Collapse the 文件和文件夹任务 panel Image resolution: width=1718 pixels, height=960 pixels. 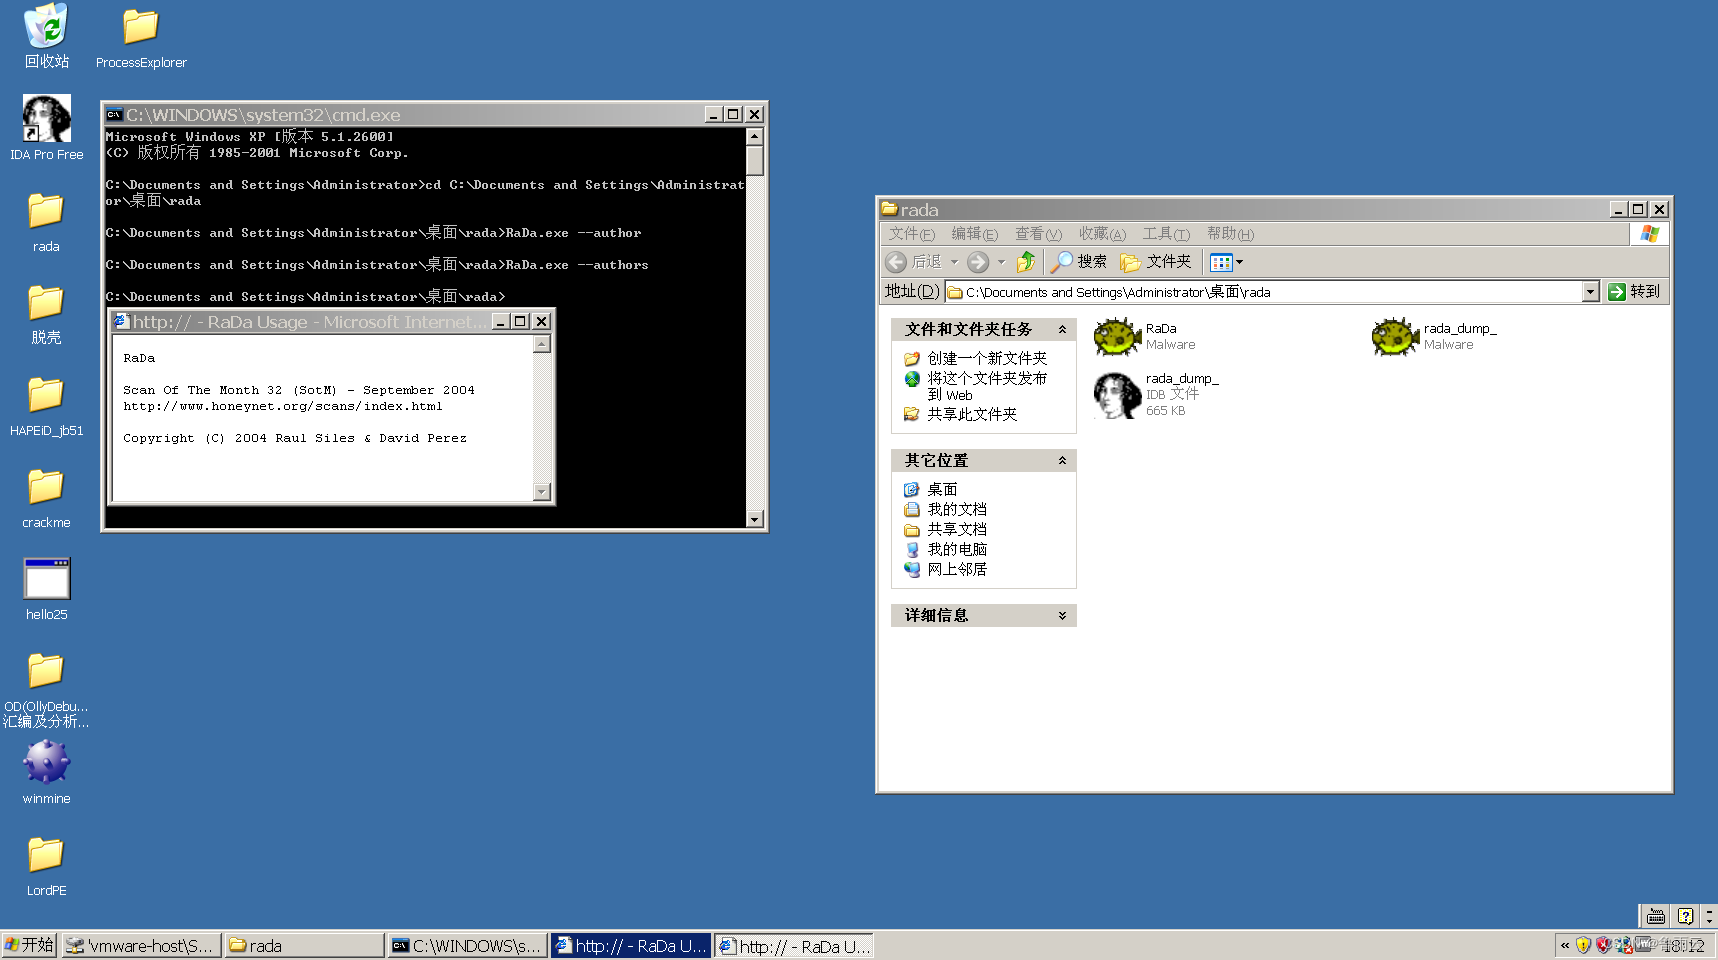coord(1062,329)
